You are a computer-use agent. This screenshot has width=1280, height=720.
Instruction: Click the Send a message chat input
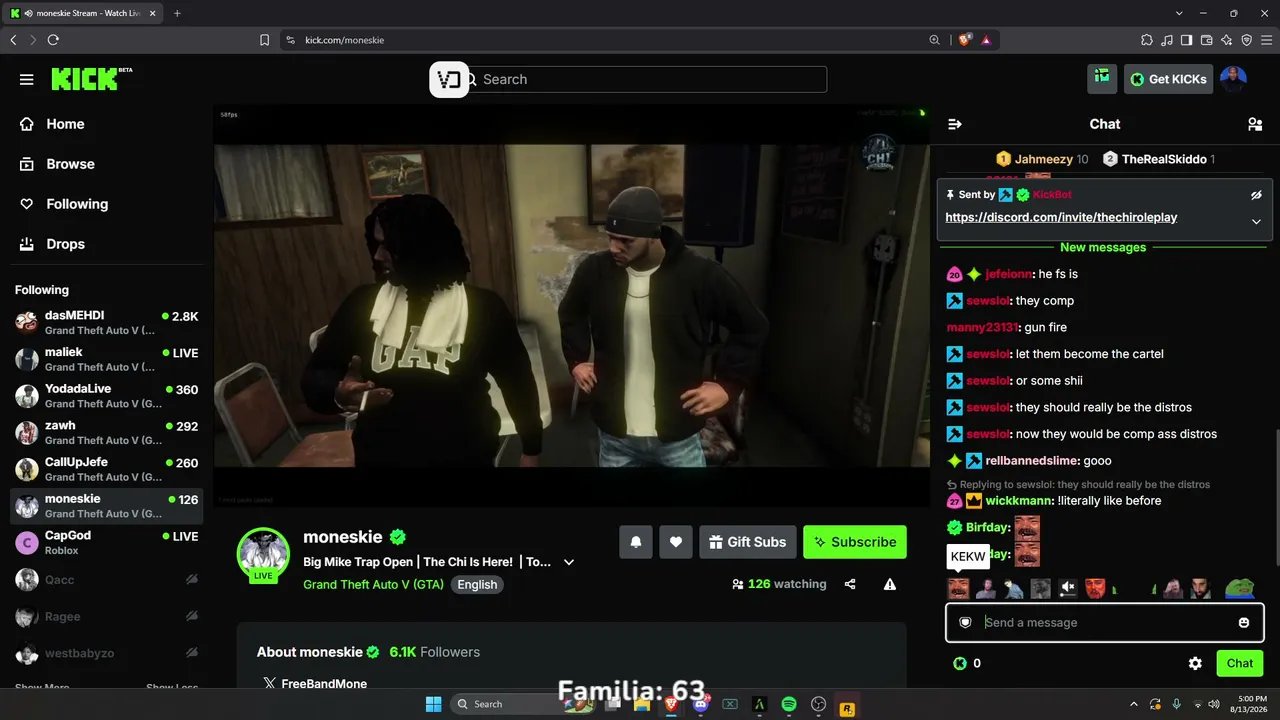click(1105, 622)
